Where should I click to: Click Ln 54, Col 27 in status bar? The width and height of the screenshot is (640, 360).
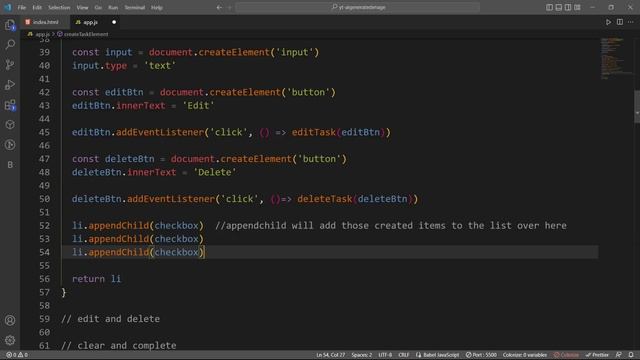point(330,355)
